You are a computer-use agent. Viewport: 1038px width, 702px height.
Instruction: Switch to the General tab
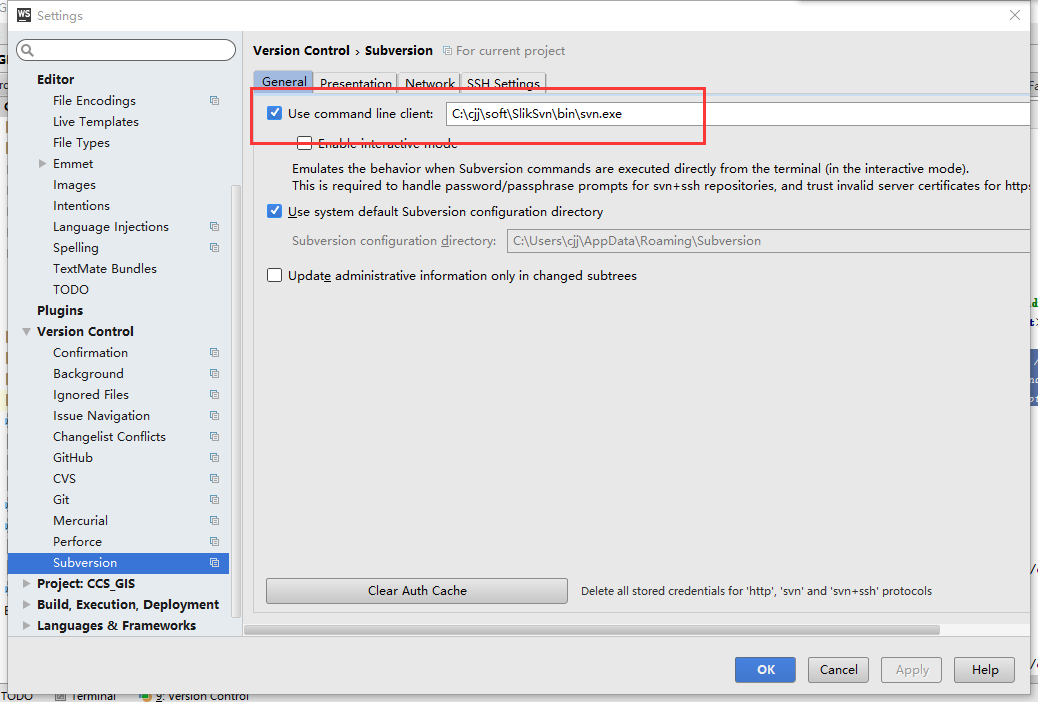coord(284,81)
